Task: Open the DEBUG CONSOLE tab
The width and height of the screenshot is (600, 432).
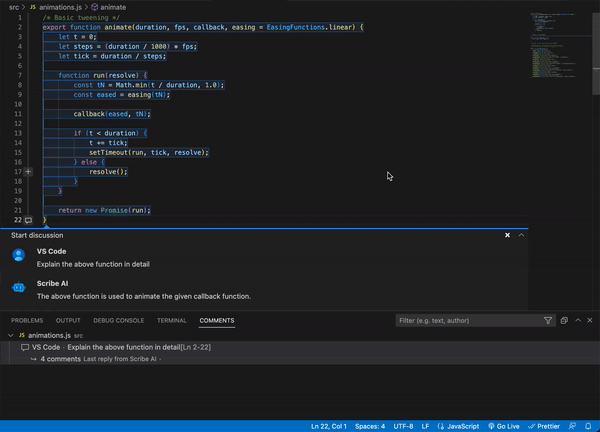Action: (119, 321)
